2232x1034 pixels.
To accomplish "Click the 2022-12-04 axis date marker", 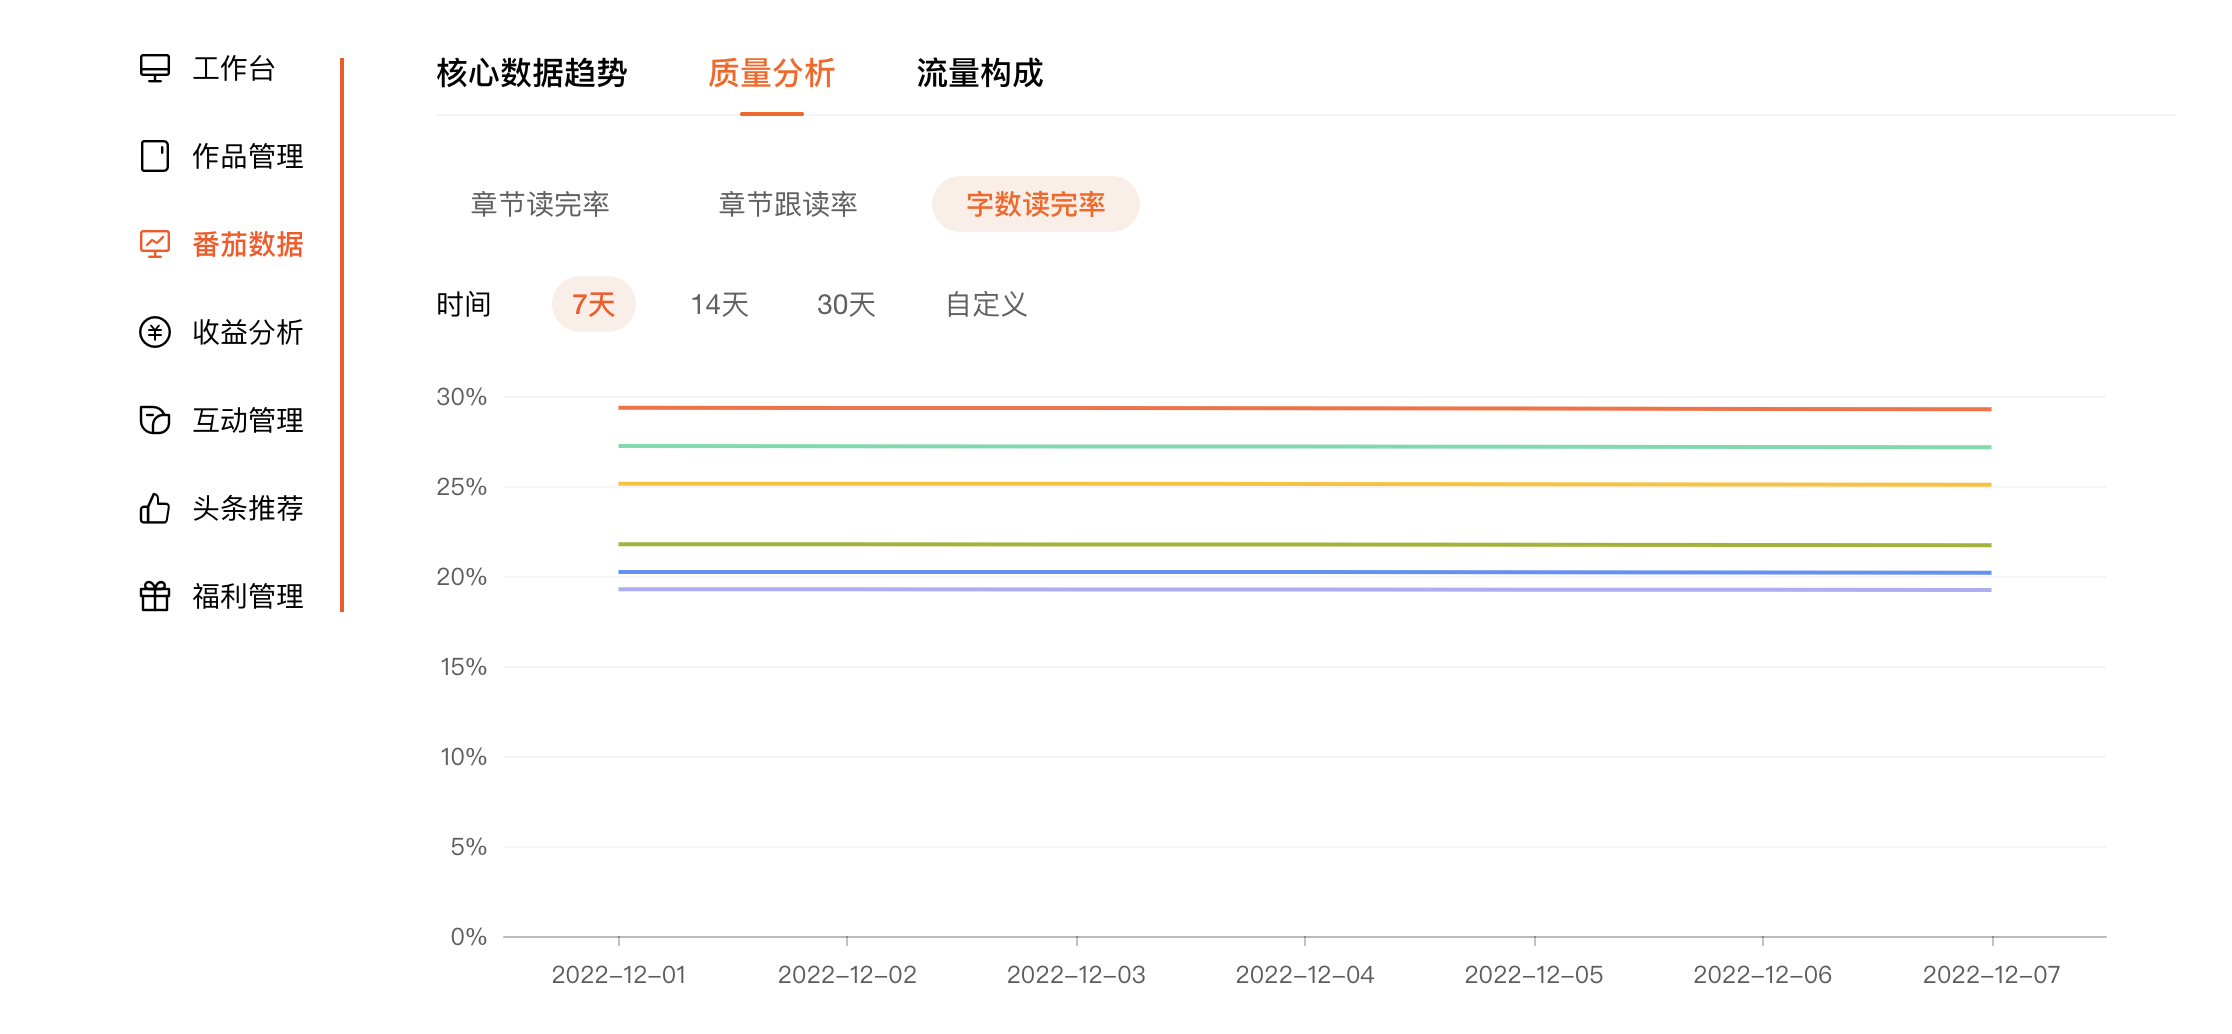I will coord(1304,974).
